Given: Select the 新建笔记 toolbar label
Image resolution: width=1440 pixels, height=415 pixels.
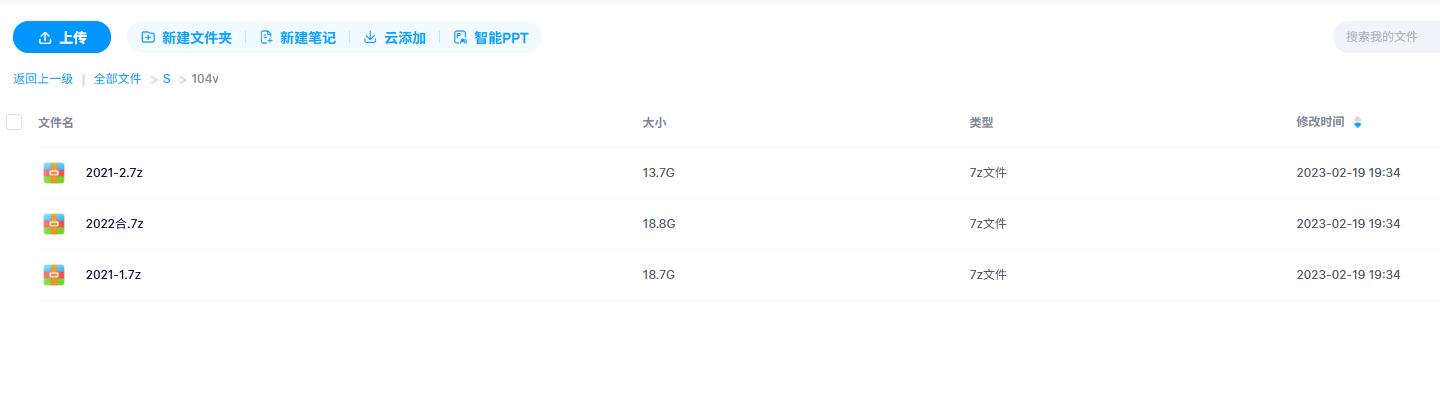Looking at the screenshot, I should pos(307,38).
